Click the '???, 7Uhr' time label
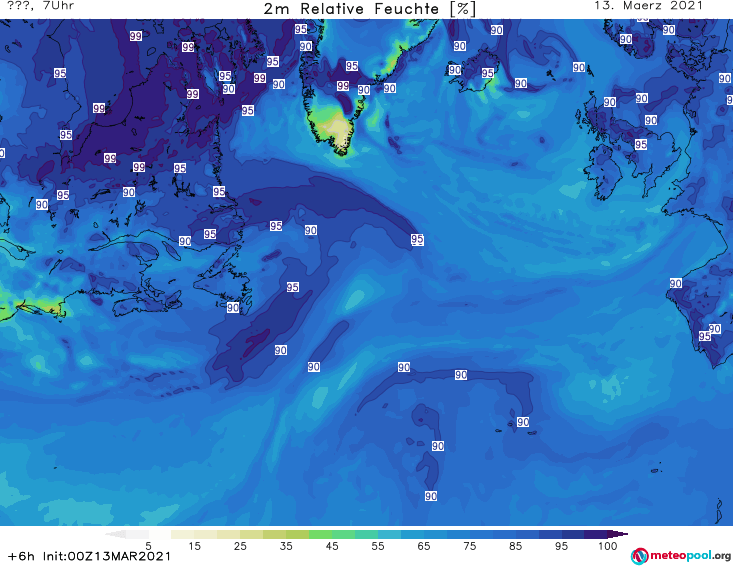The height and width of the screenshot is (566, 733). [40, 6]
